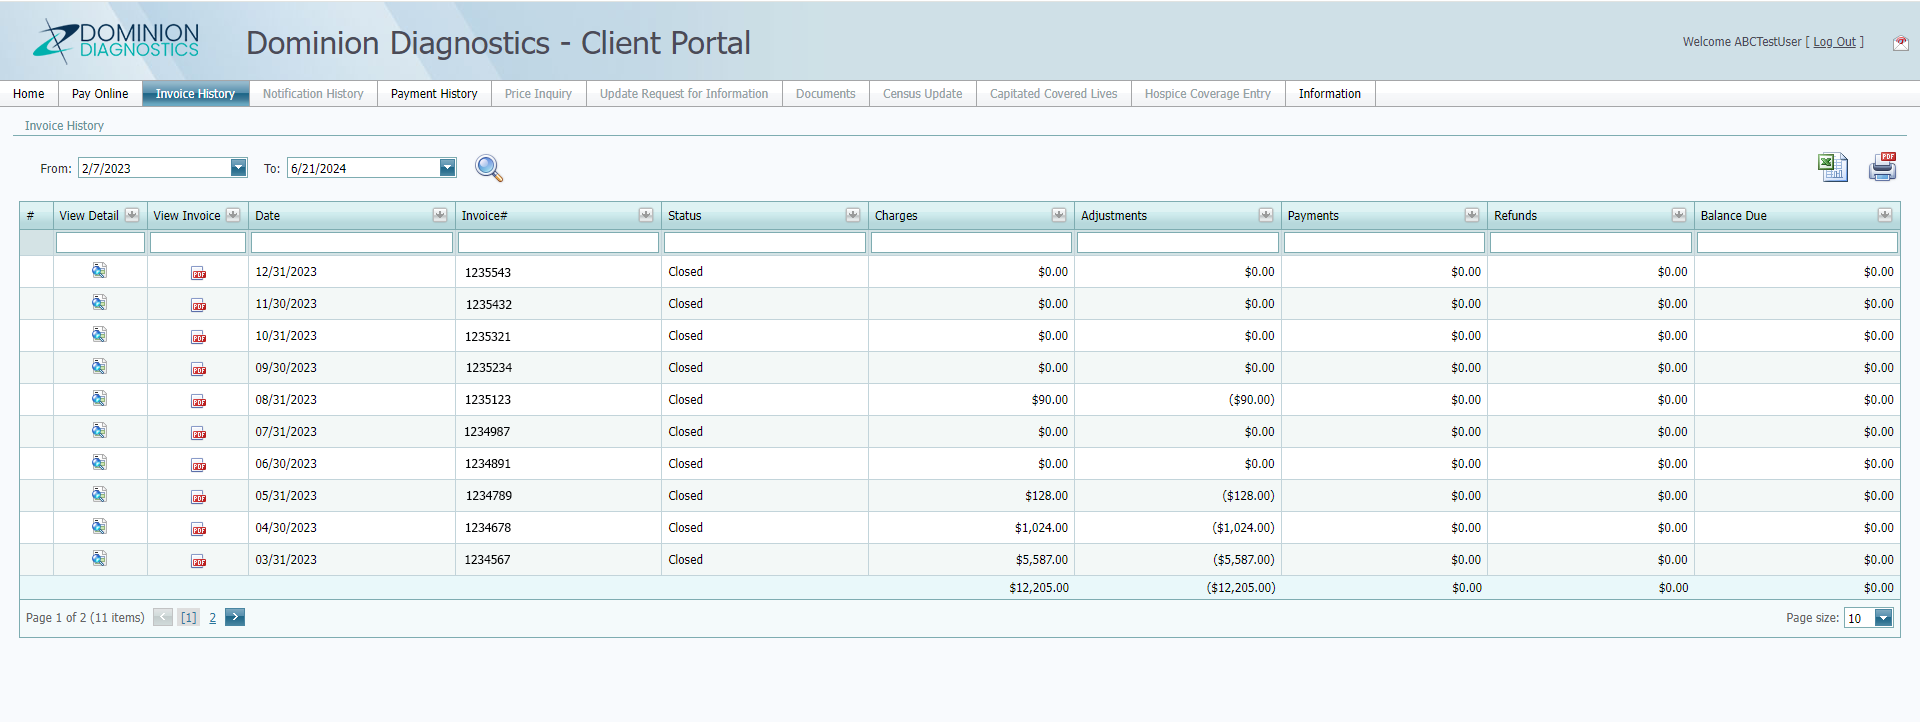
Task: Open Balance Due column filter menu
Action: [1885, 215]
